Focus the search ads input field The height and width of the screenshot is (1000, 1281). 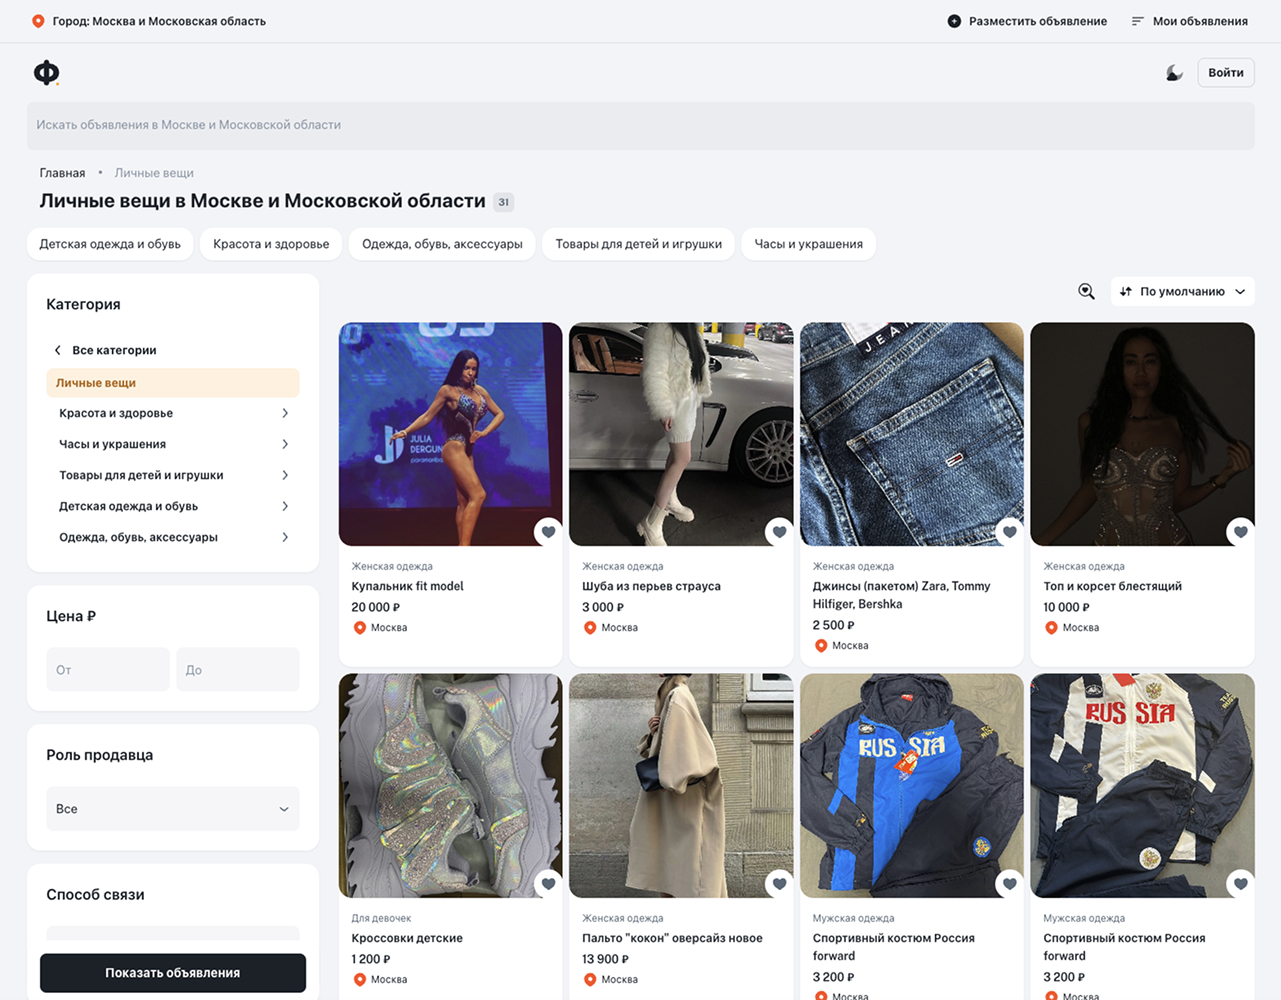tap(640, 125)
